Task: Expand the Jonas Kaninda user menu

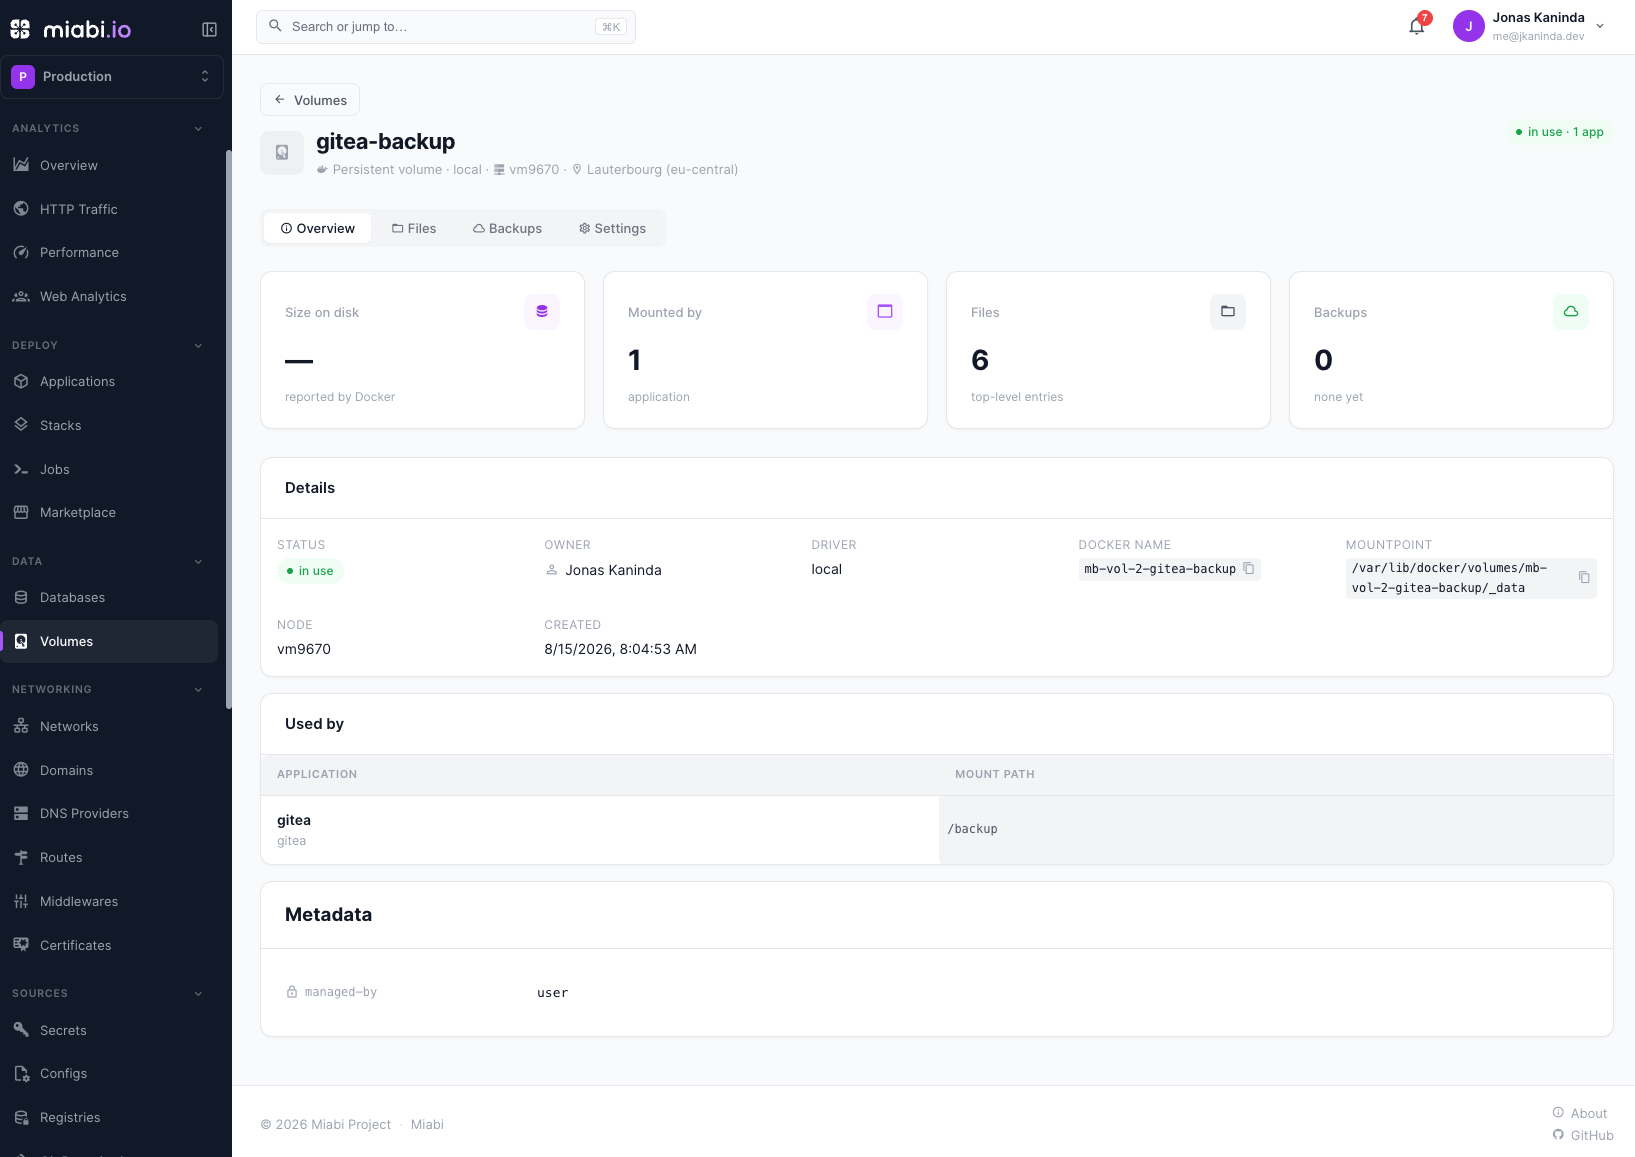Action: coord(1600,26)
